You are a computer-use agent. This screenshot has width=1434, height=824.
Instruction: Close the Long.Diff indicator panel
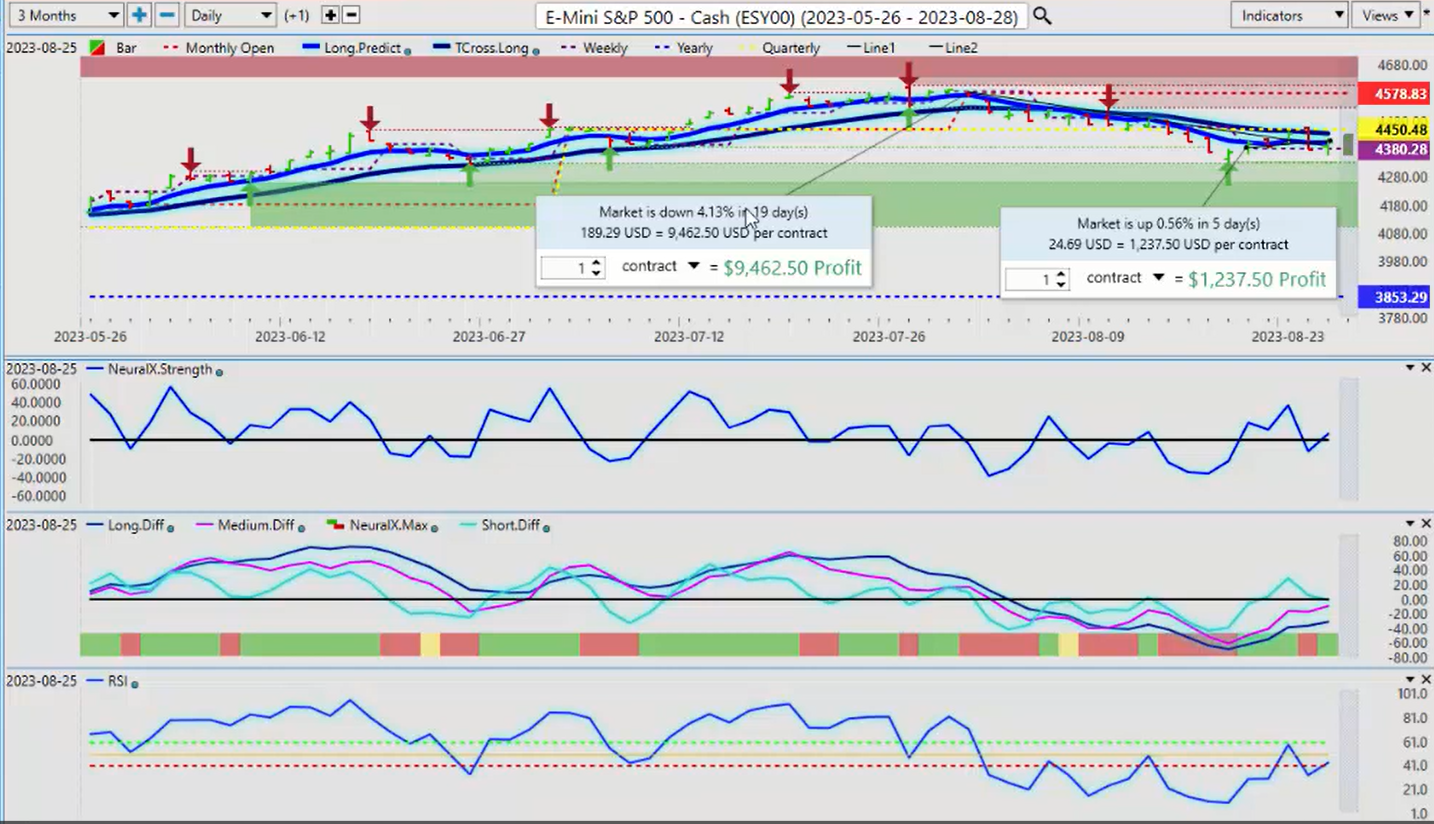(x=1426, y=524)
